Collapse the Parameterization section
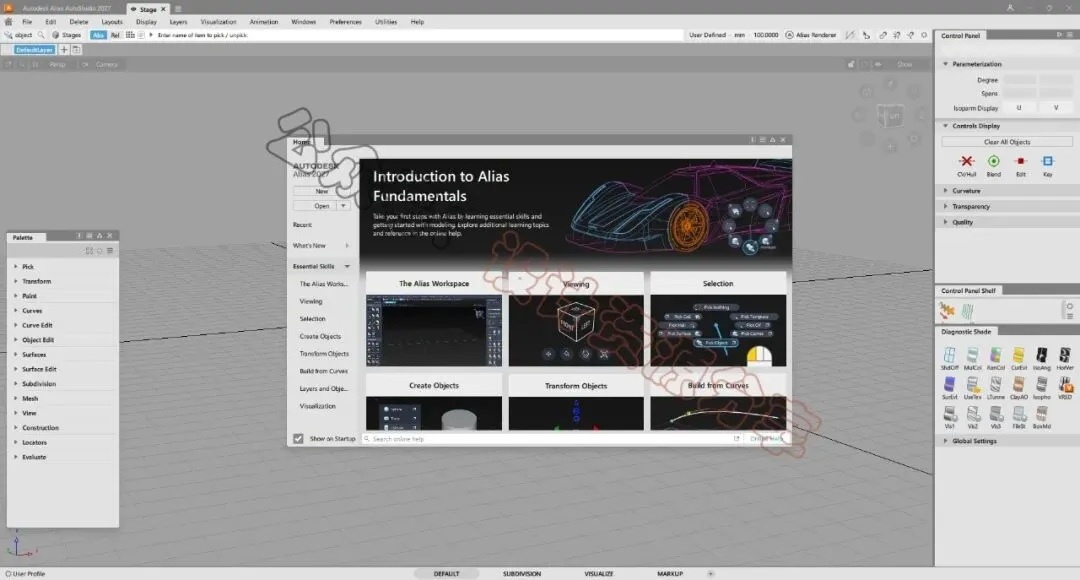1080x580 pixels. click(946, 64)
